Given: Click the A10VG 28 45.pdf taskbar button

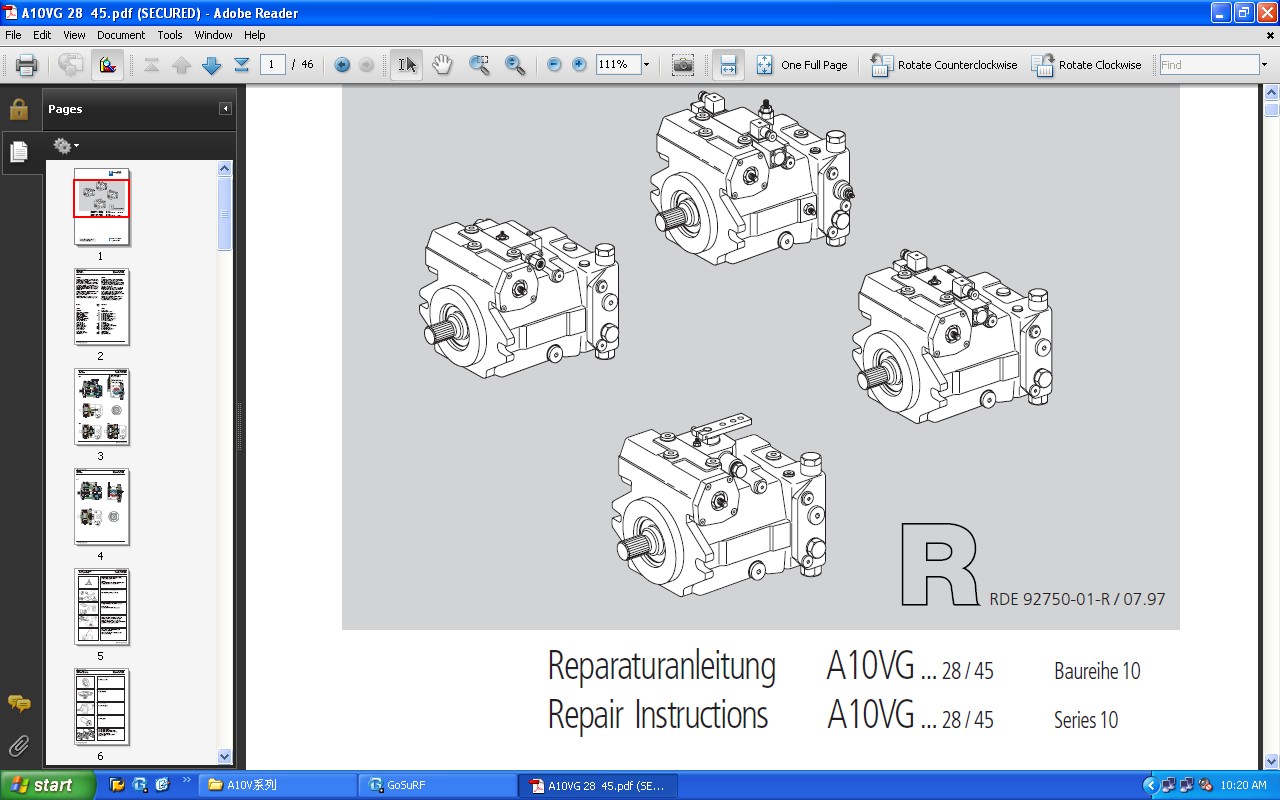Looking at the screenshot, I should [x=598, y=785].
